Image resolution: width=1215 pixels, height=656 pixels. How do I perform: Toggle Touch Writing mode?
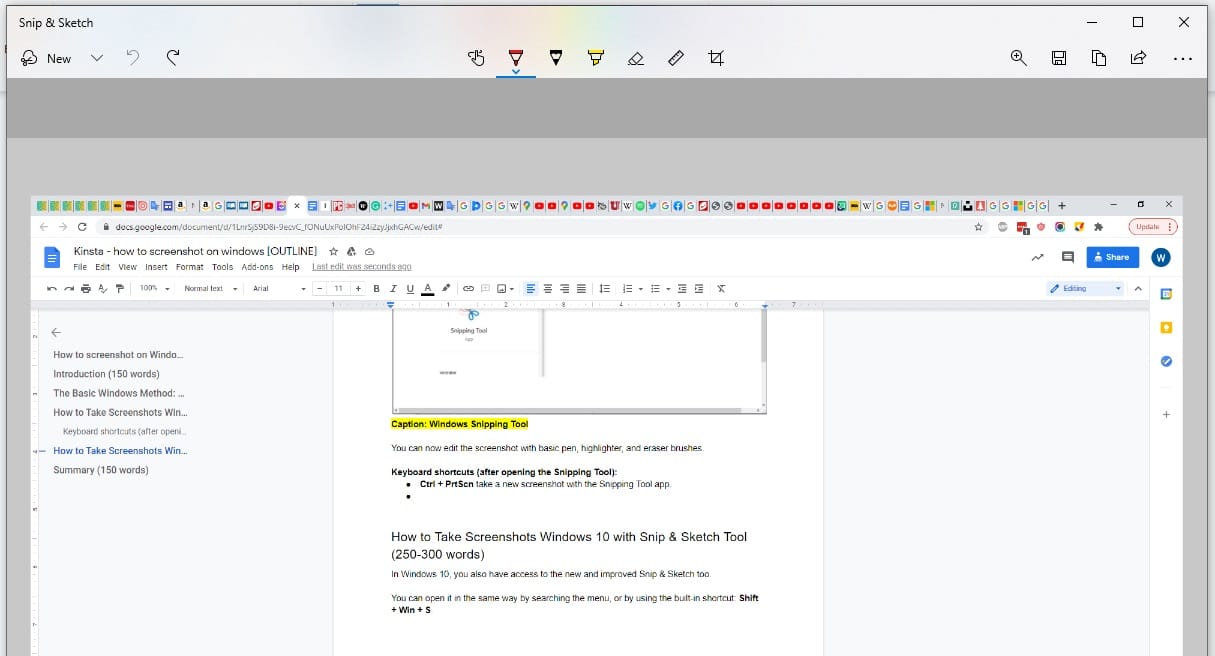477,58
